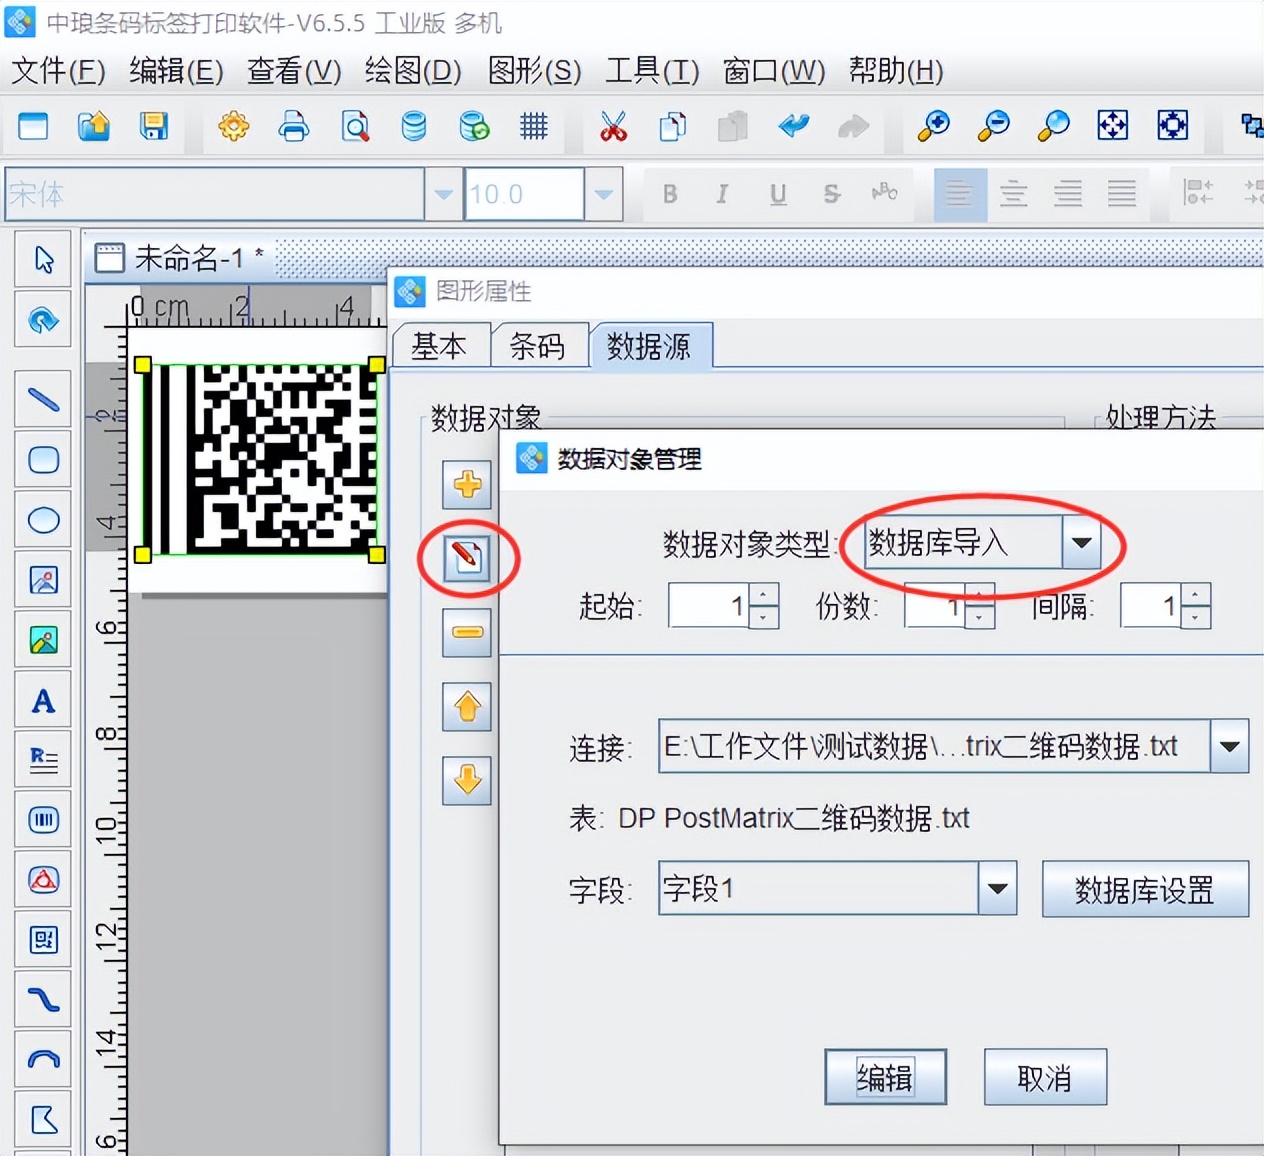Switch to the 条码 tab

coord(538,346)
